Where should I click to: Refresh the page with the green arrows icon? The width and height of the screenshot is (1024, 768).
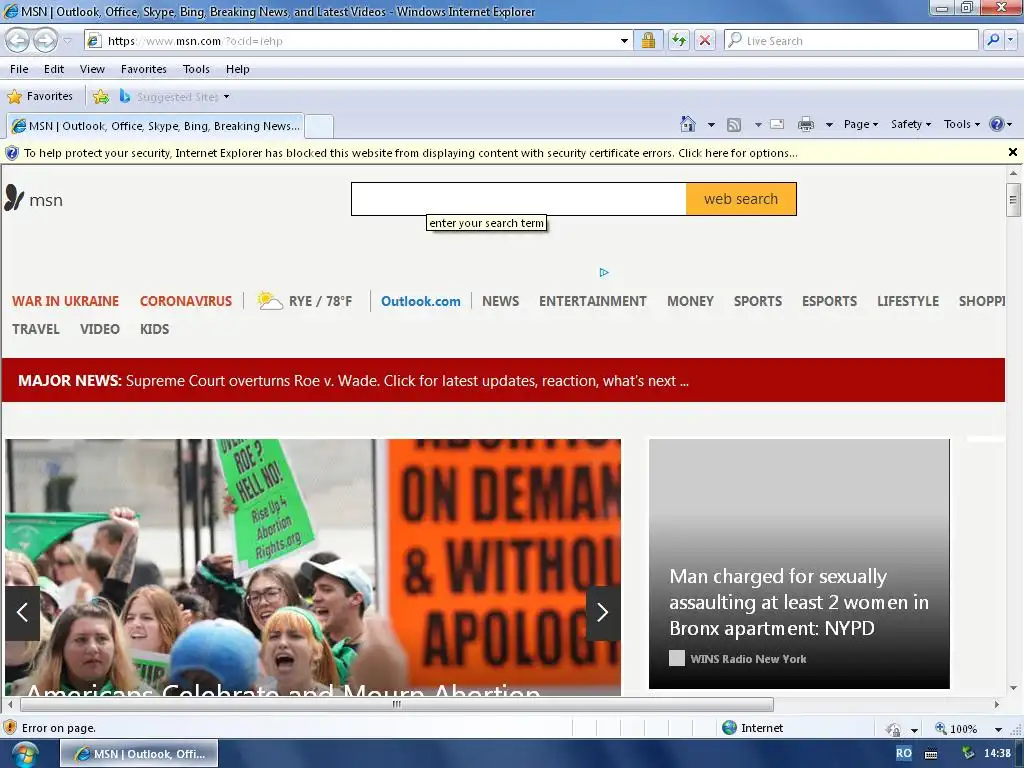point(679,40)
